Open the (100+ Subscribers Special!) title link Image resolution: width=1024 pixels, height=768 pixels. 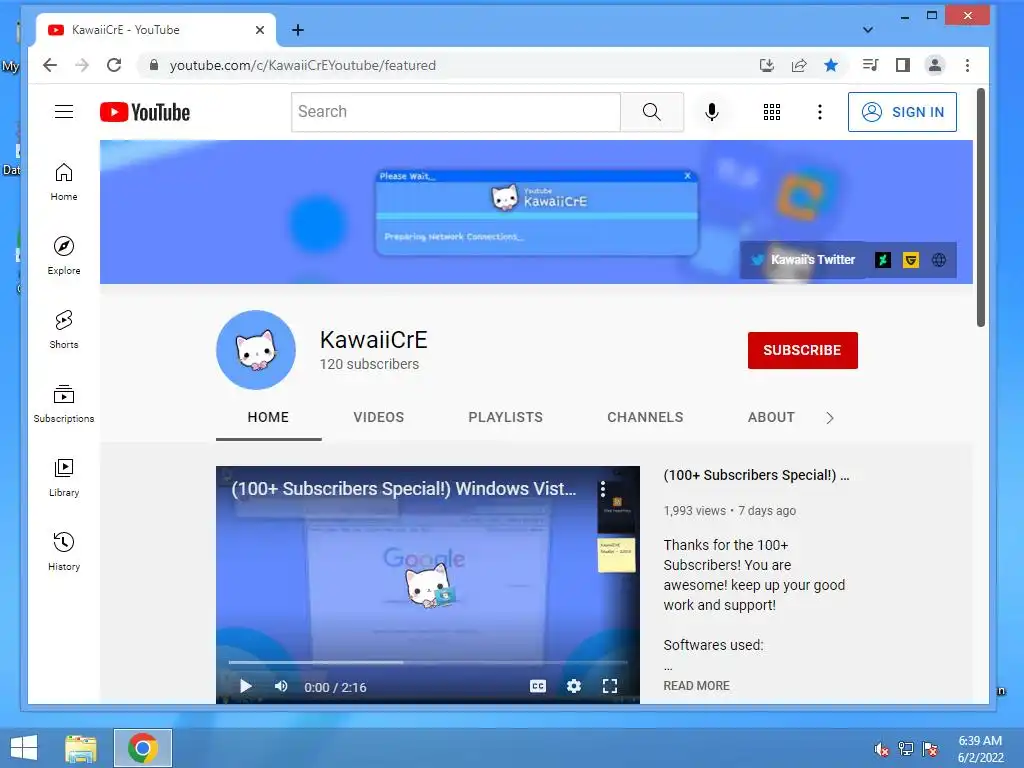[756, 475]
